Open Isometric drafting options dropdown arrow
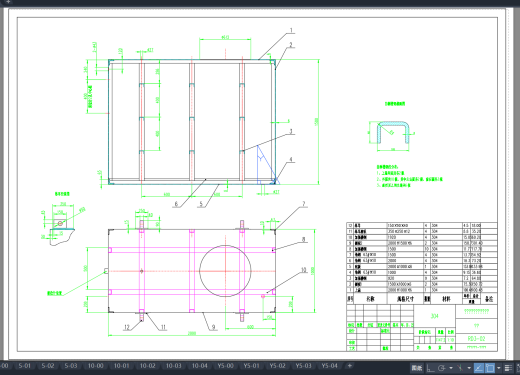520x375 pixels. pos(469,368)
